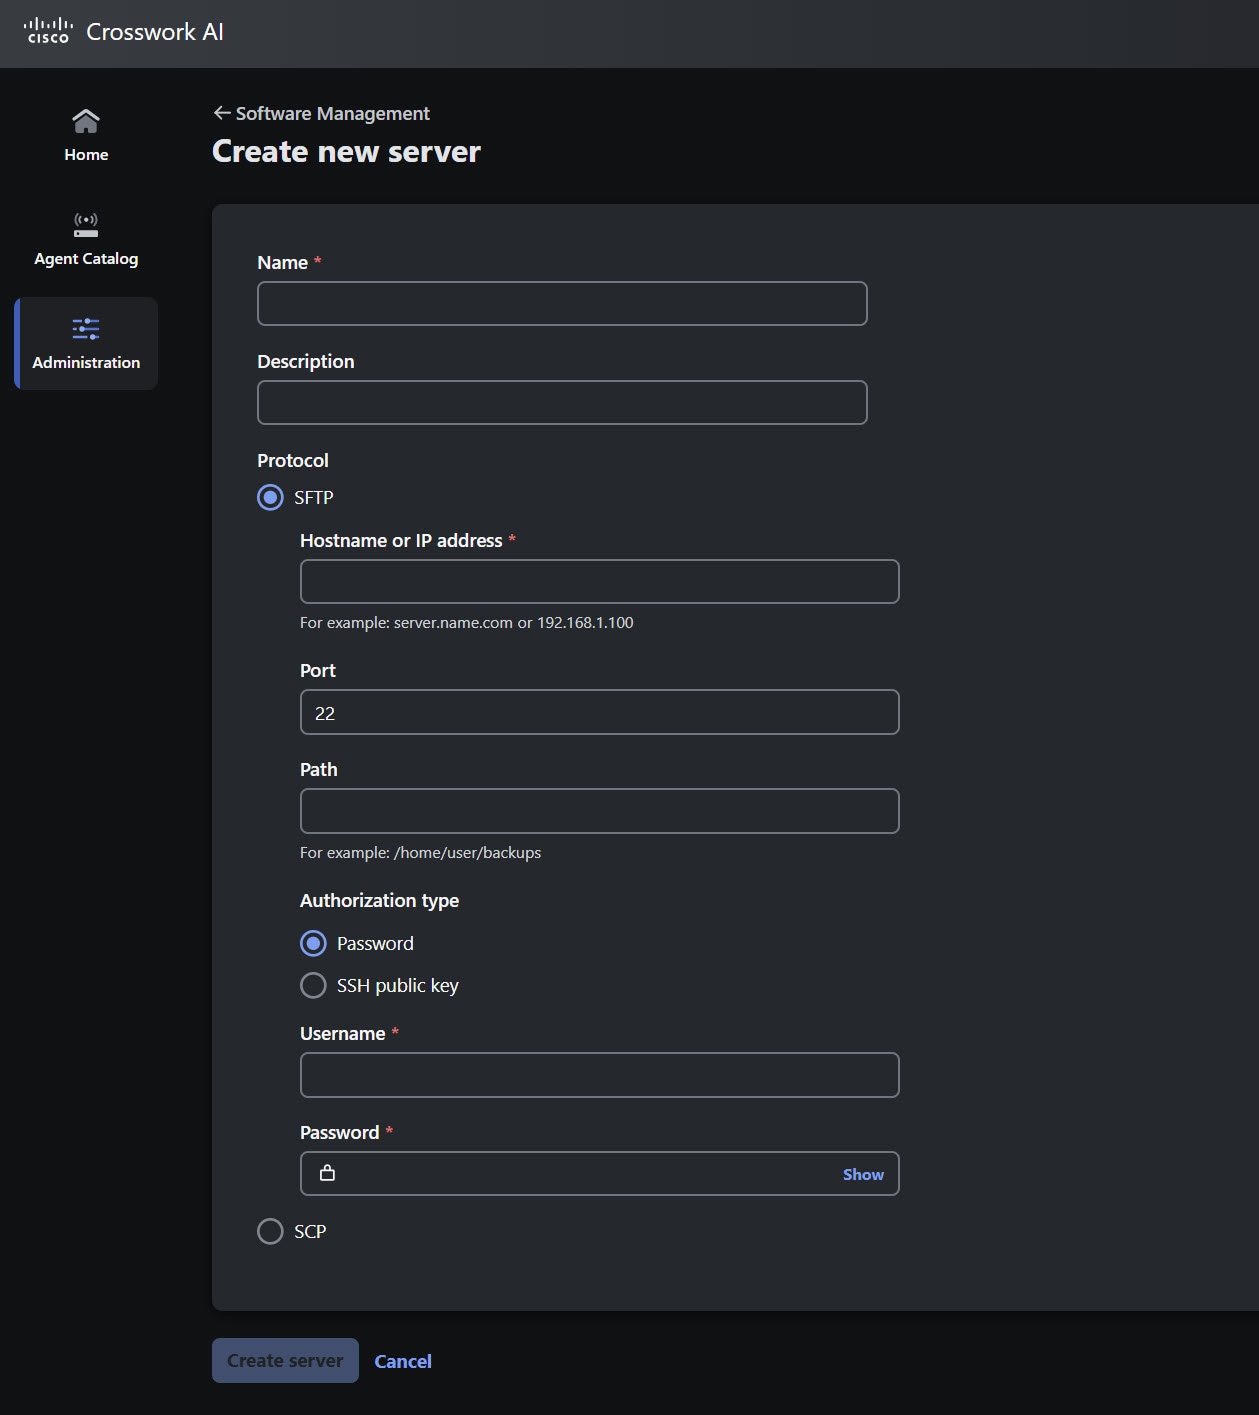Focus the Name input field

point(562,303)
